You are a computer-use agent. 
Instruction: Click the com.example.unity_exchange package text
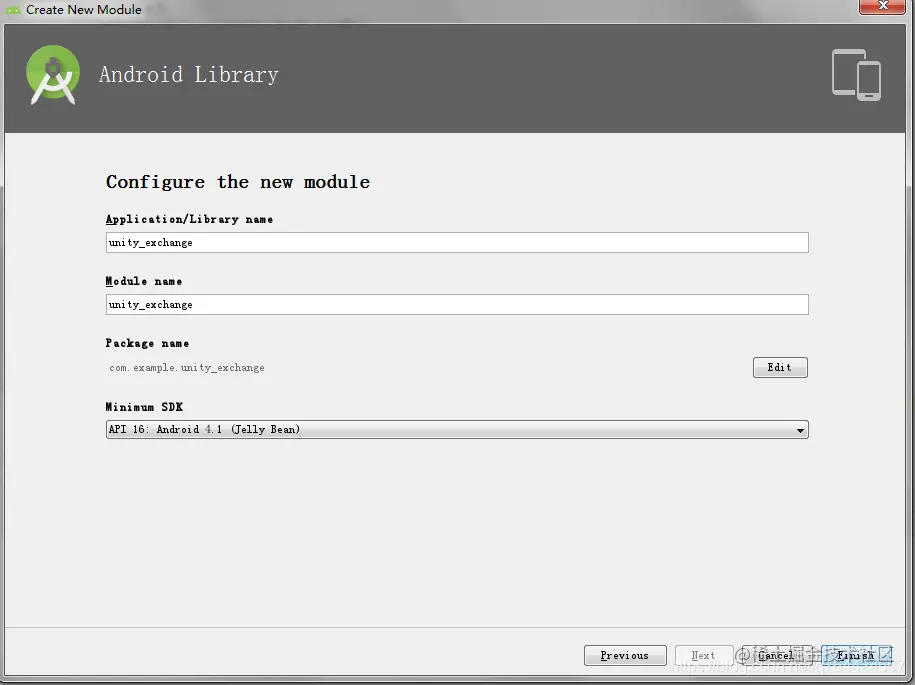point(187,368)
